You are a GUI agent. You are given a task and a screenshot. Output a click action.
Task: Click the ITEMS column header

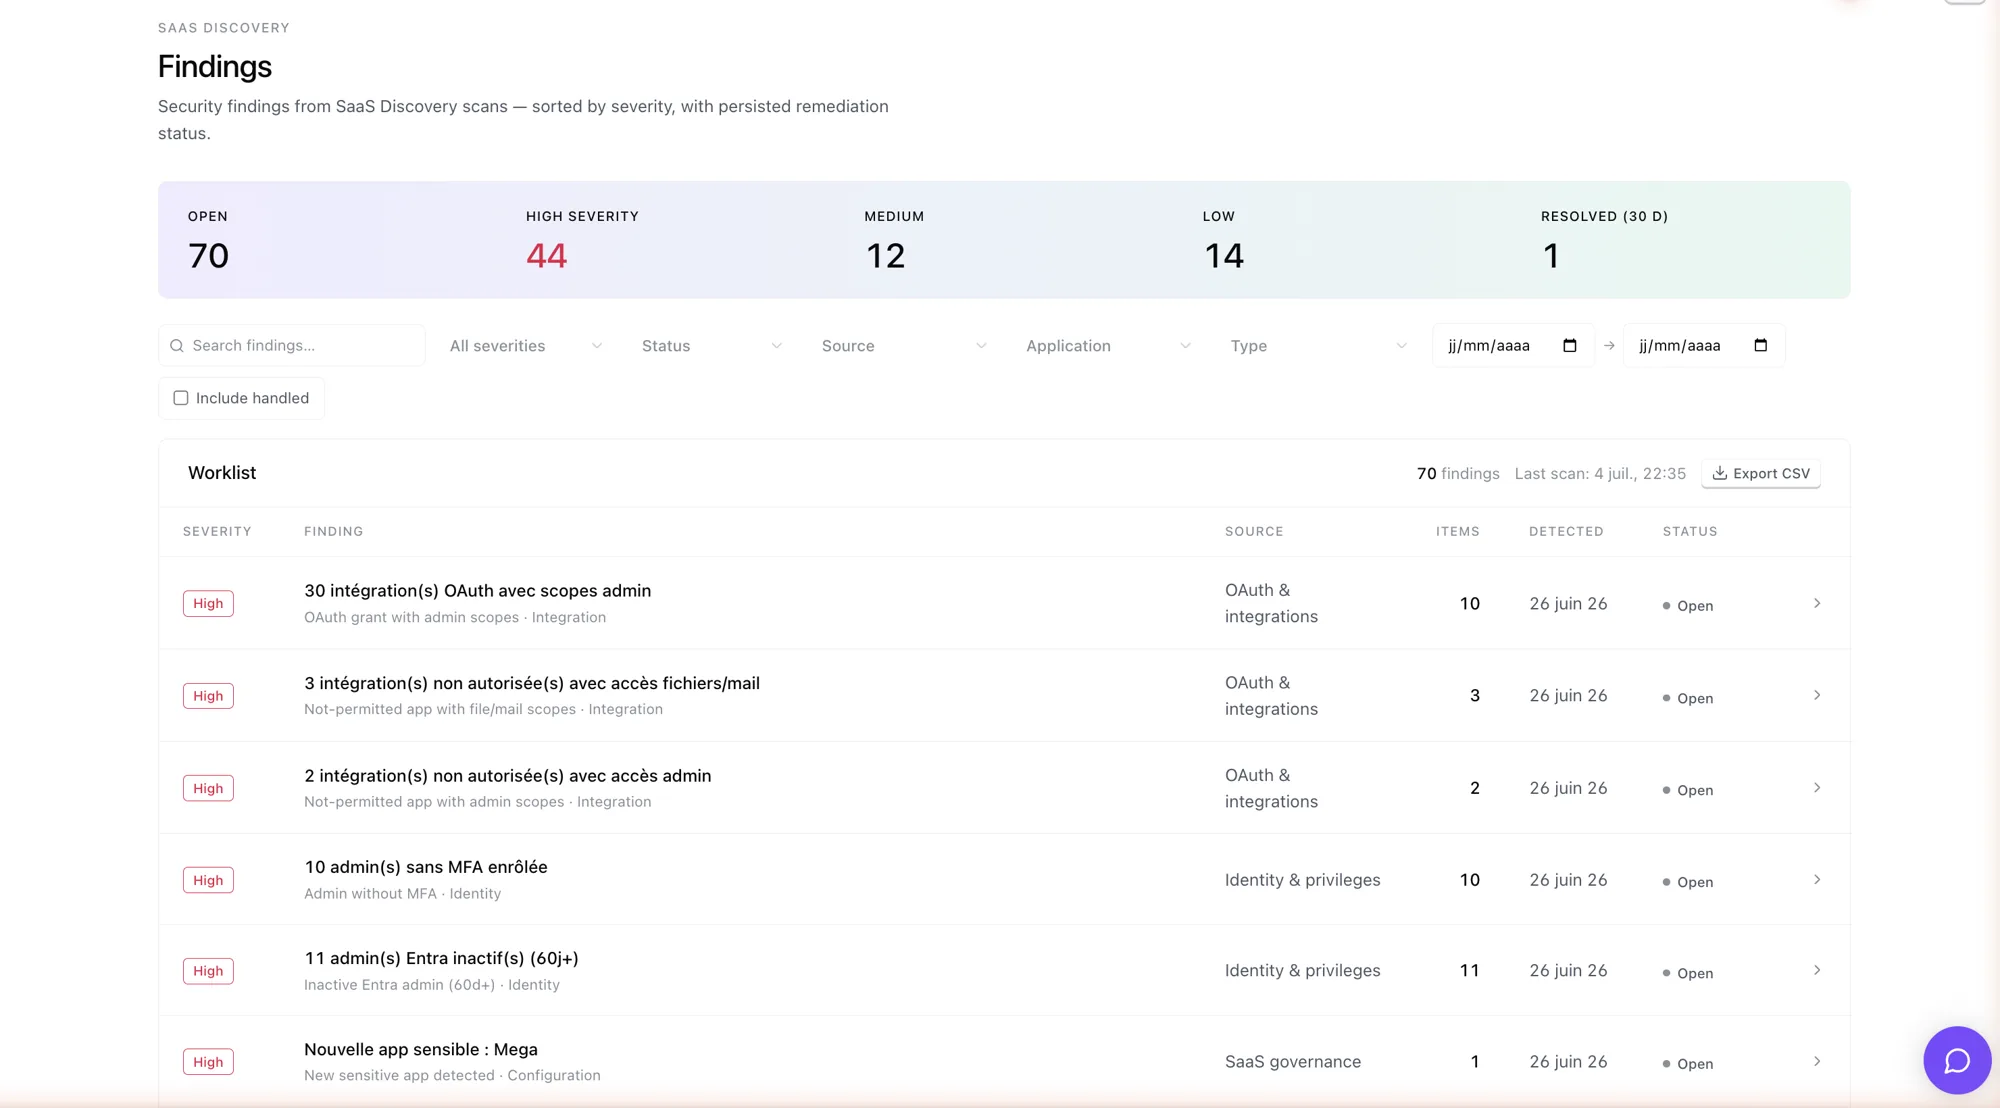[x=1458, y=531]
